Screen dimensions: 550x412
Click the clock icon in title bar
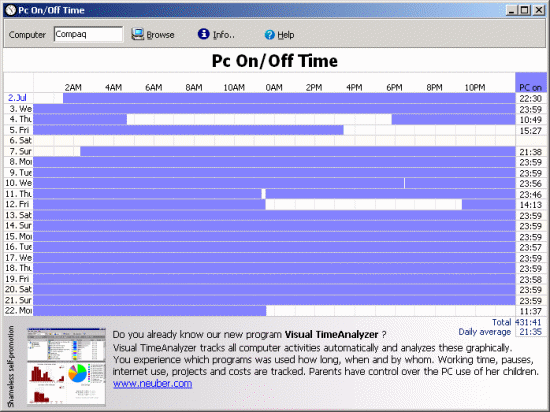11,10
